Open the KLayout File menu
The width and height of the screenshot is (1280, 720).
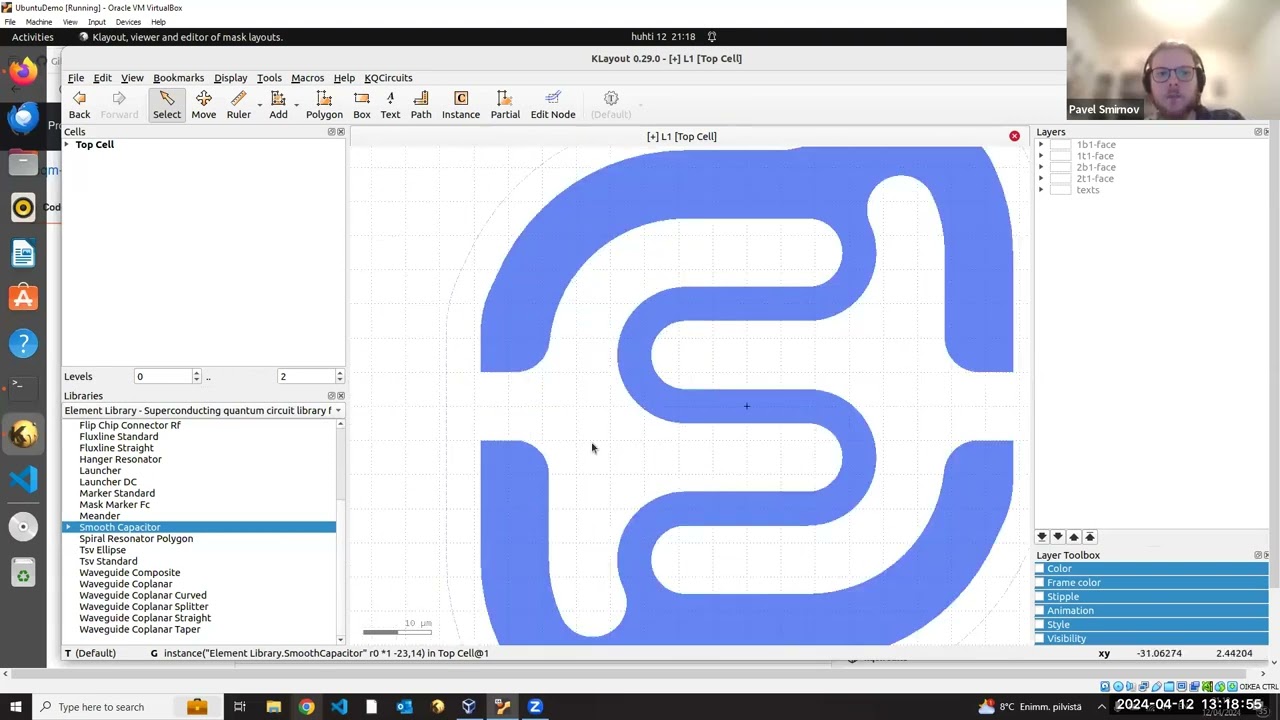pyautogui.click(x=76, y=78)
